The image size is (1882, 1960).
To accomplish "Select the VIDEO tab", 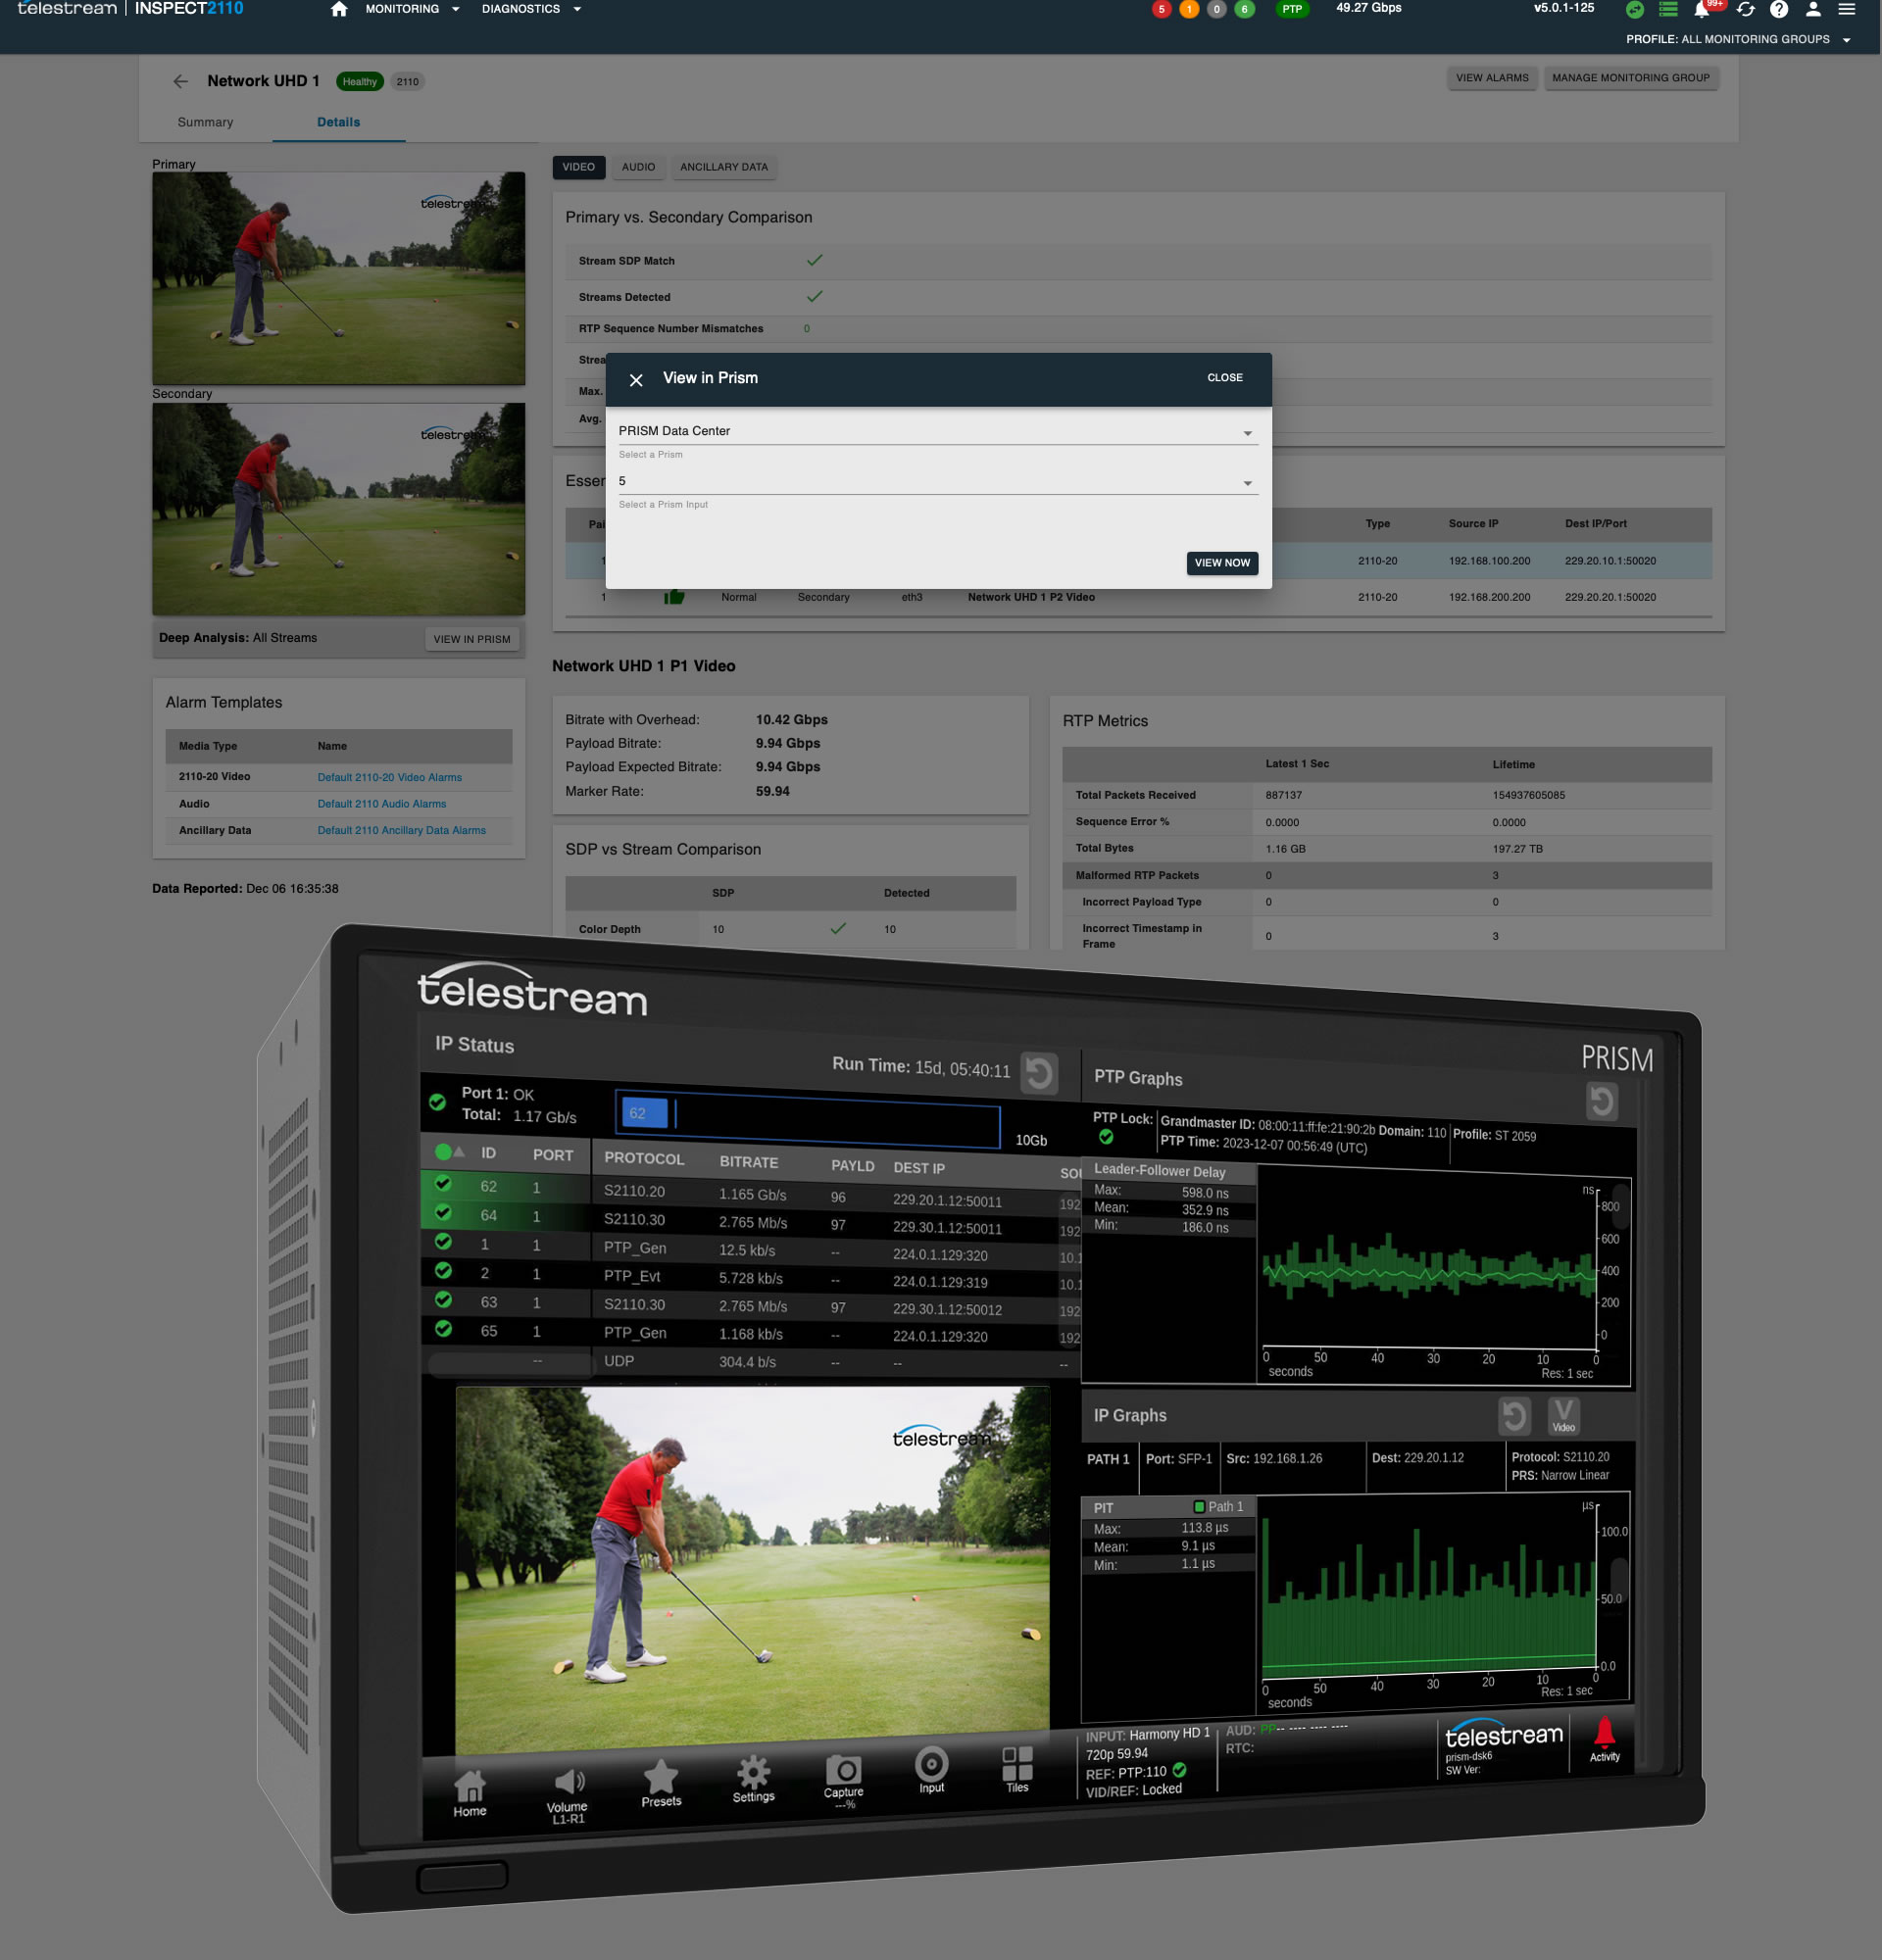I will (578, 167).
